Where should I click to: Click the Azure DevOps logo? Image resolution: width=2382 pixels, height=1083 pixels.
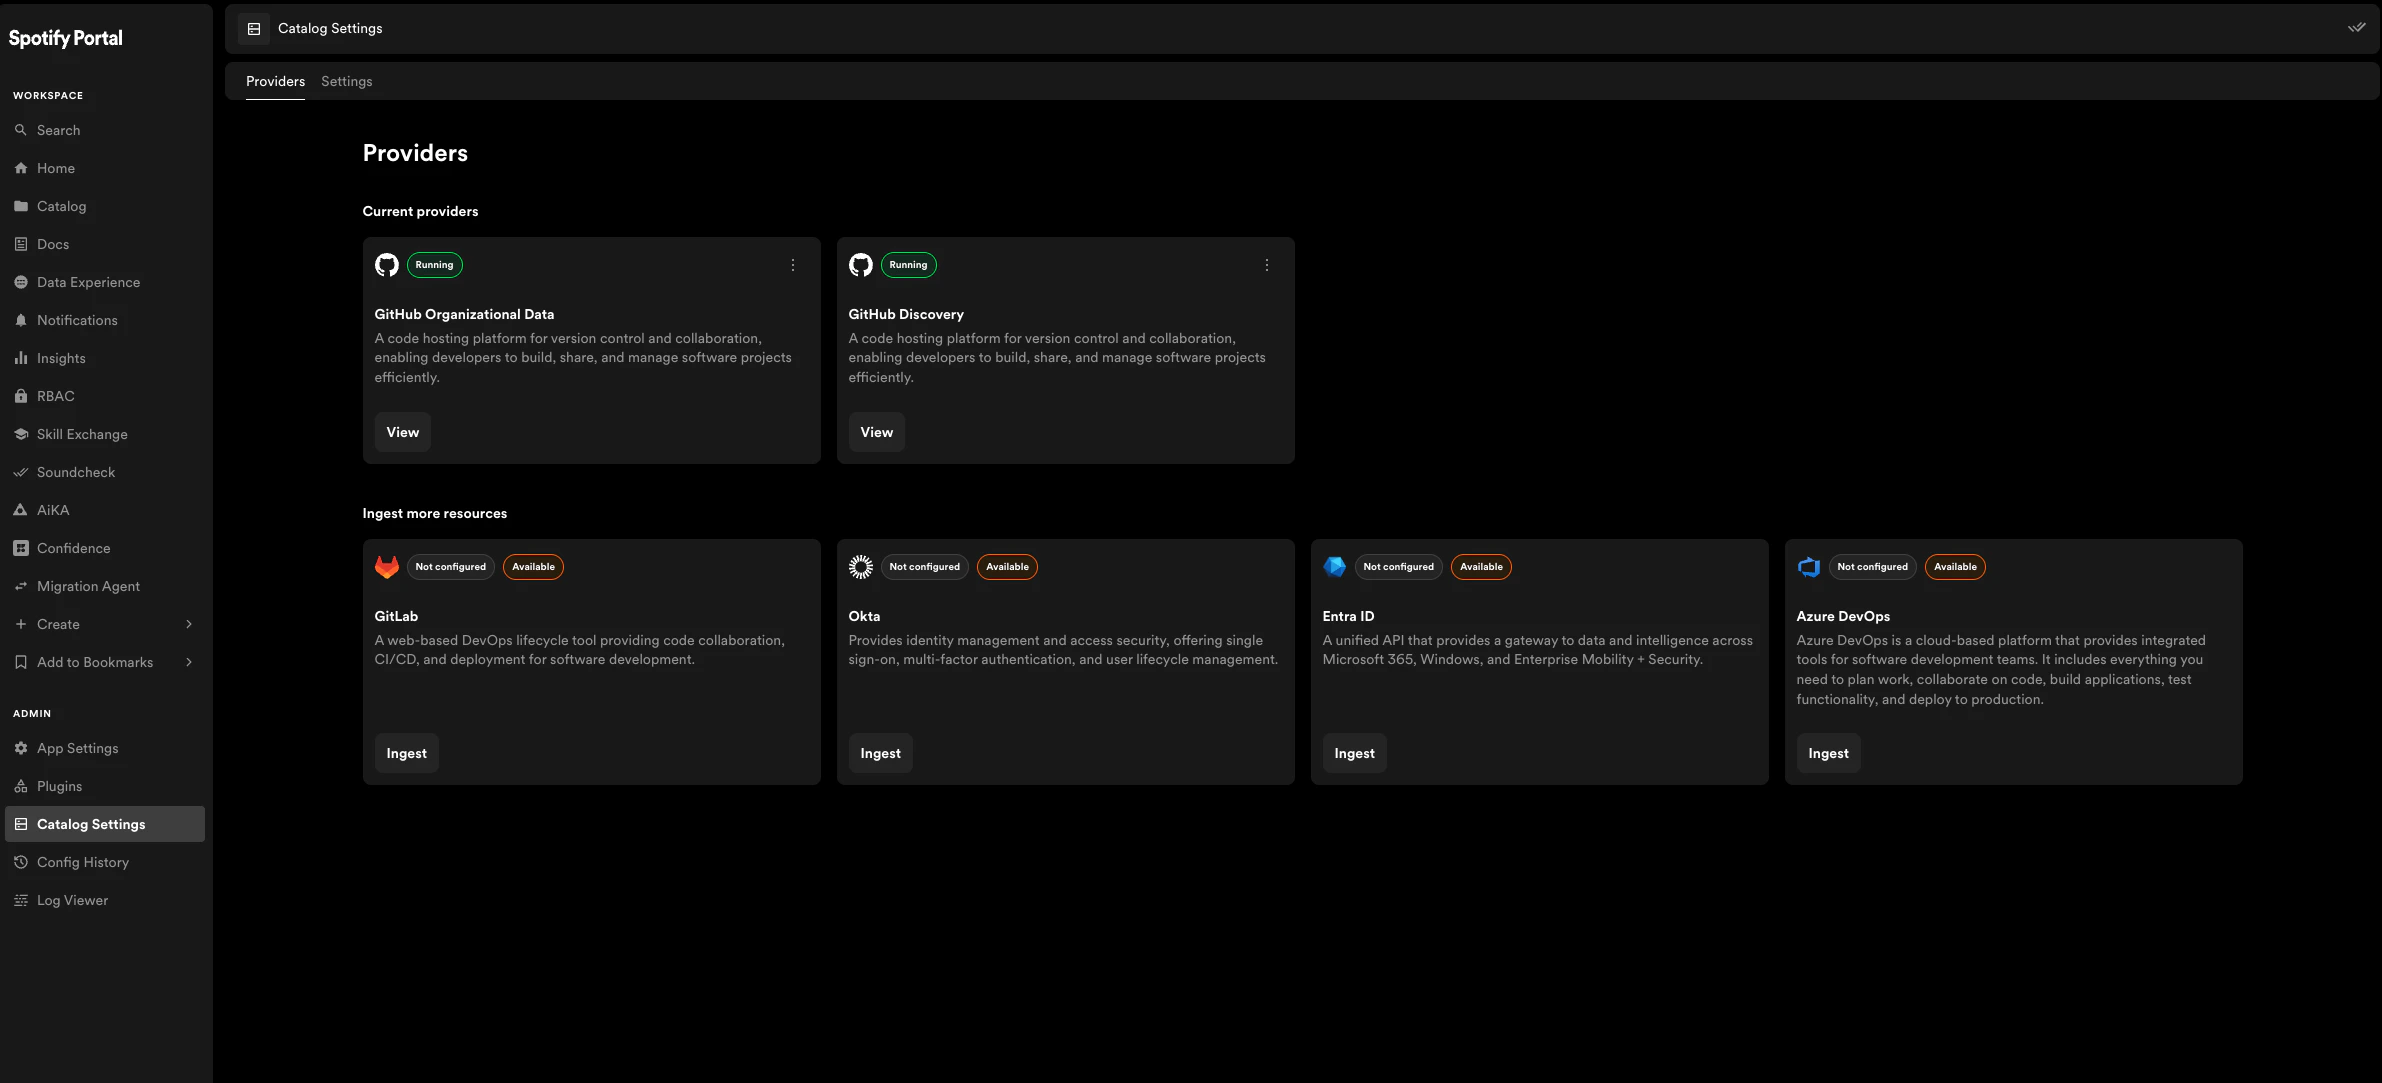click(x=1809, y=567)
